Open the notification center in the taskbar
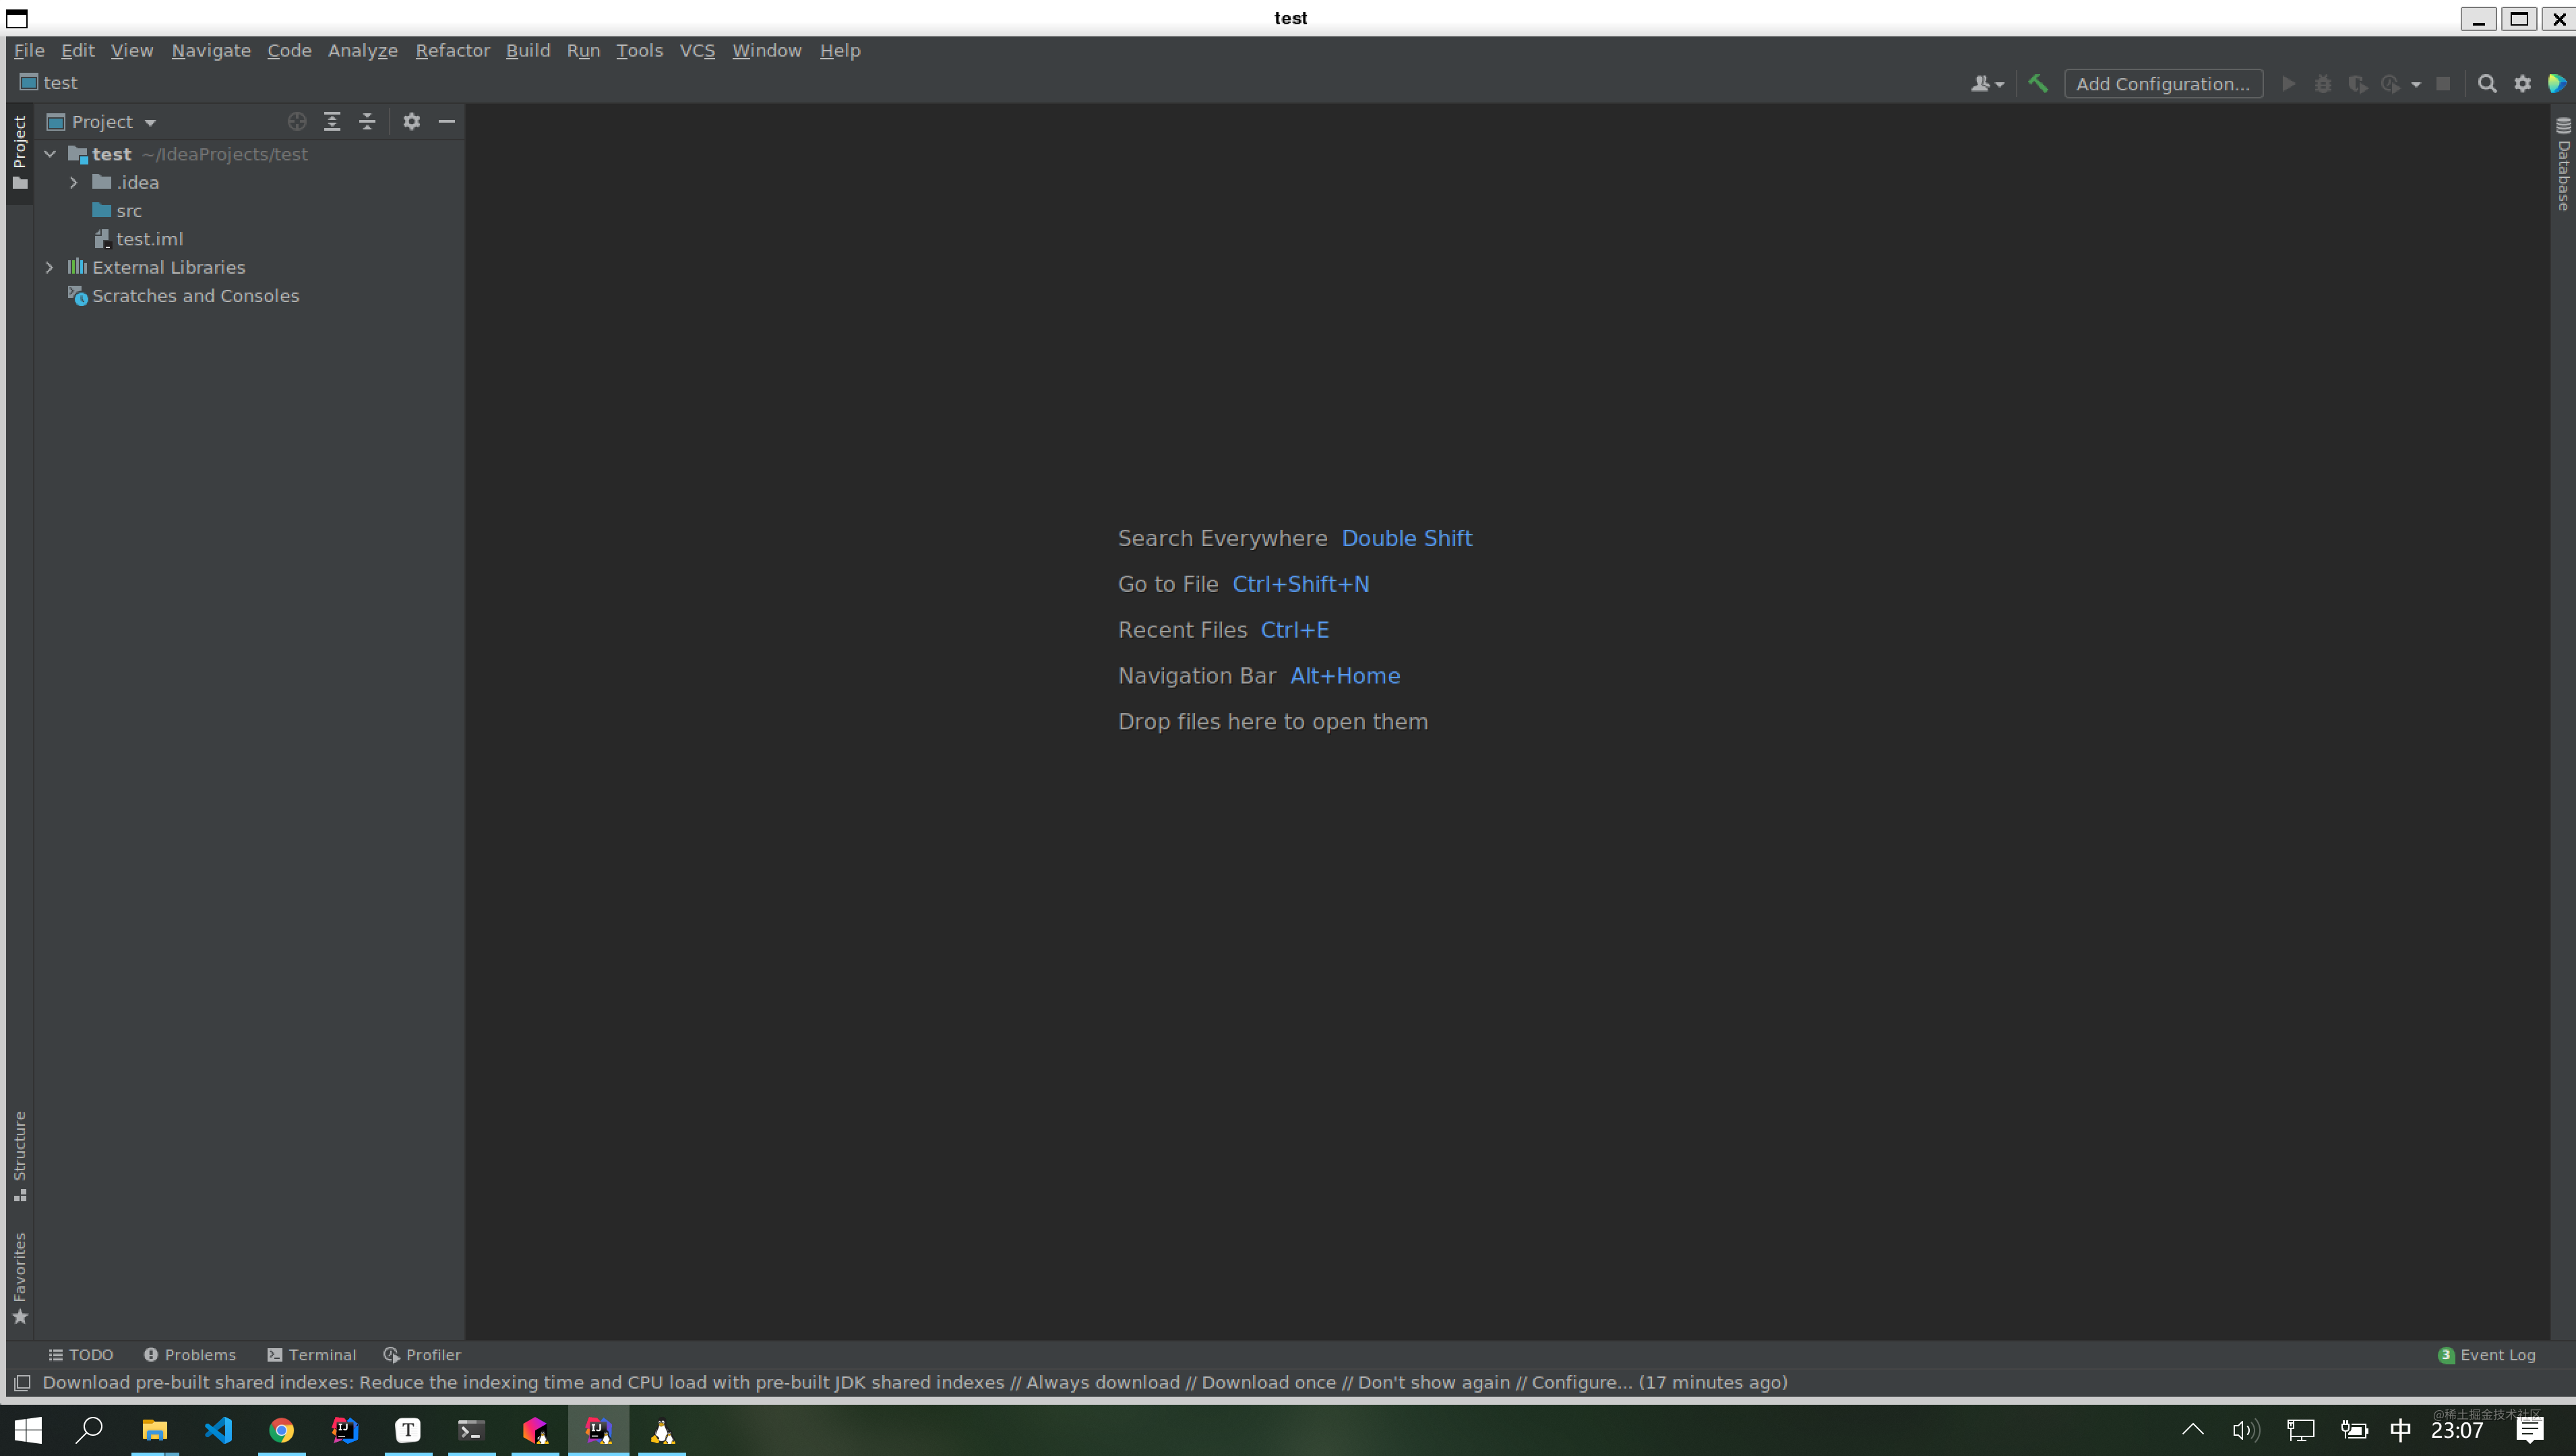Screen dimensions: 2576x1456 click(2530, 1430)
